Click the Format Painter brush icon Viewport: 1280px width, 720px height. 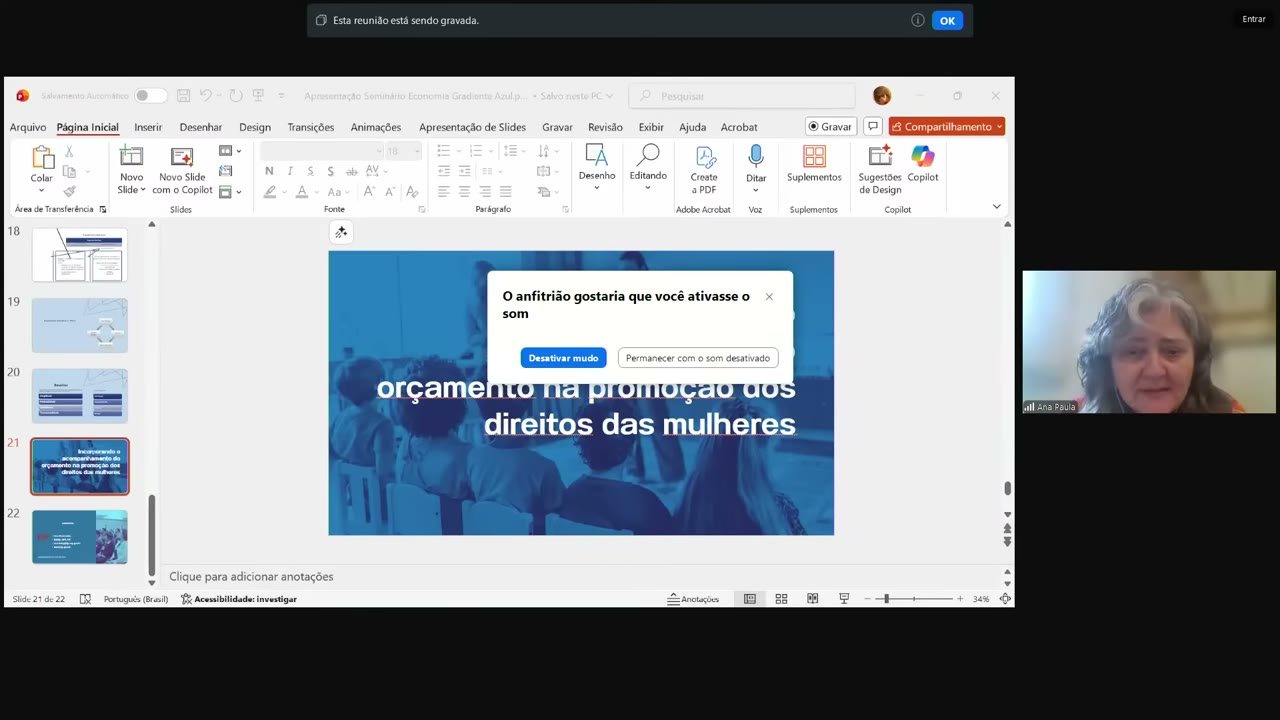point(69,191)
